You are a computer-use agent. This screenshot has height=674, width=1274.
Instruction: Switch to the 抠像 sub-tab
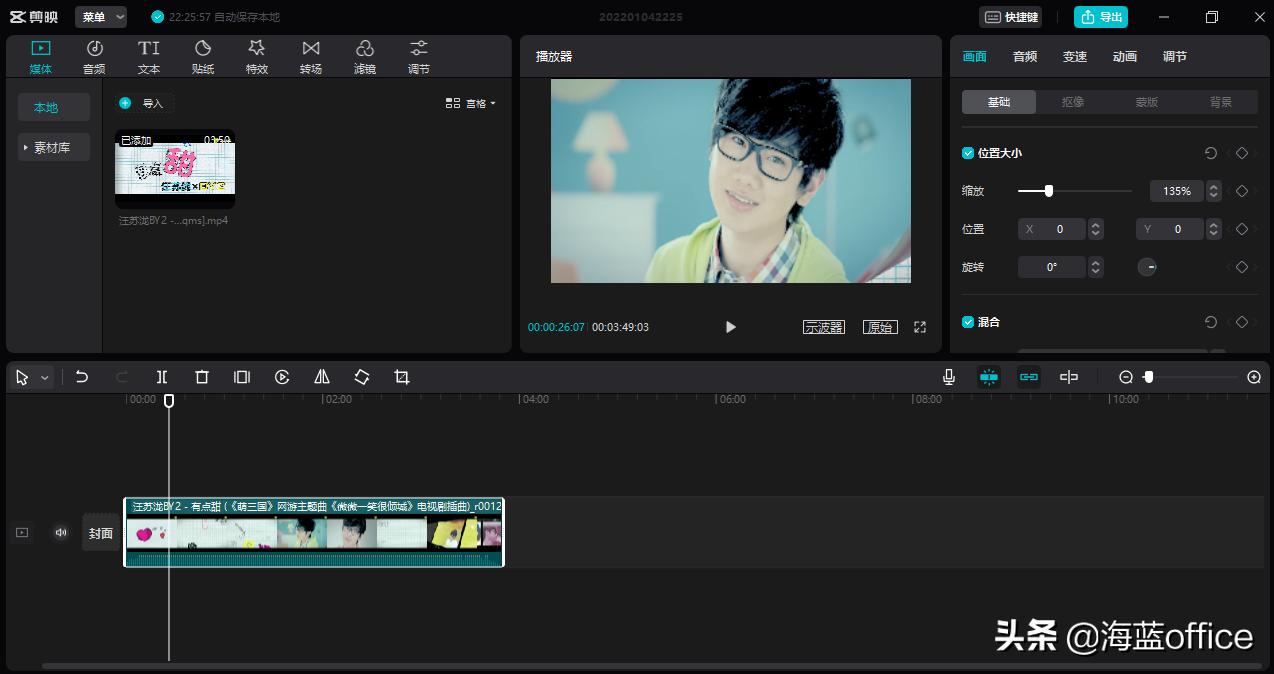pos(1073,102)
